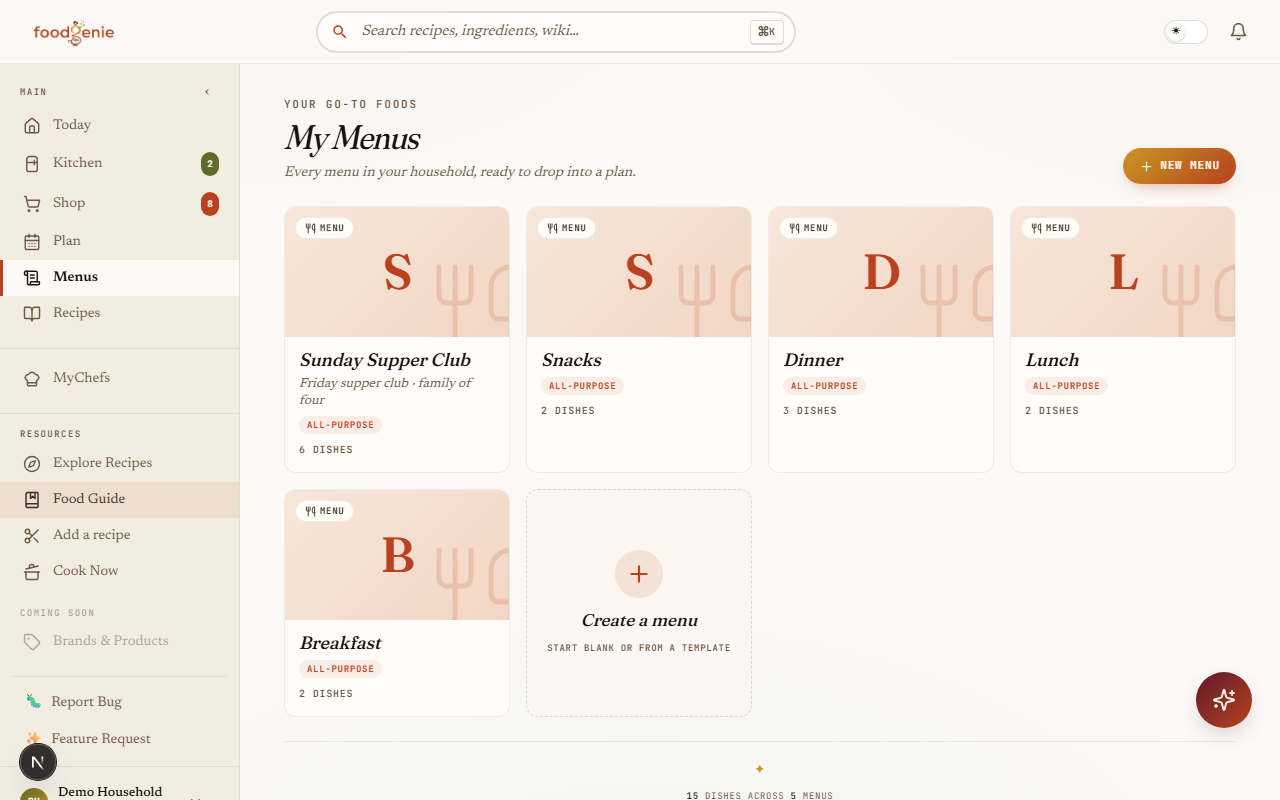Click the search magnifier icon
The width and height of the screenshot is (1280, 800).
coord(340,32)
